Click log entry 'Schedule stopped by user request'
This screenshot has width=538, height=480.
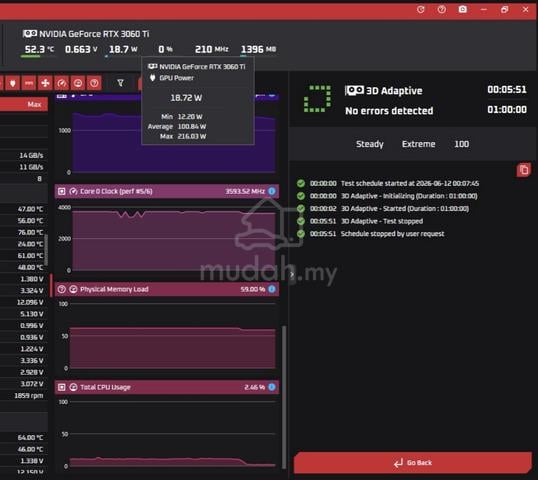pyautogui.click(x=392, y=234)
